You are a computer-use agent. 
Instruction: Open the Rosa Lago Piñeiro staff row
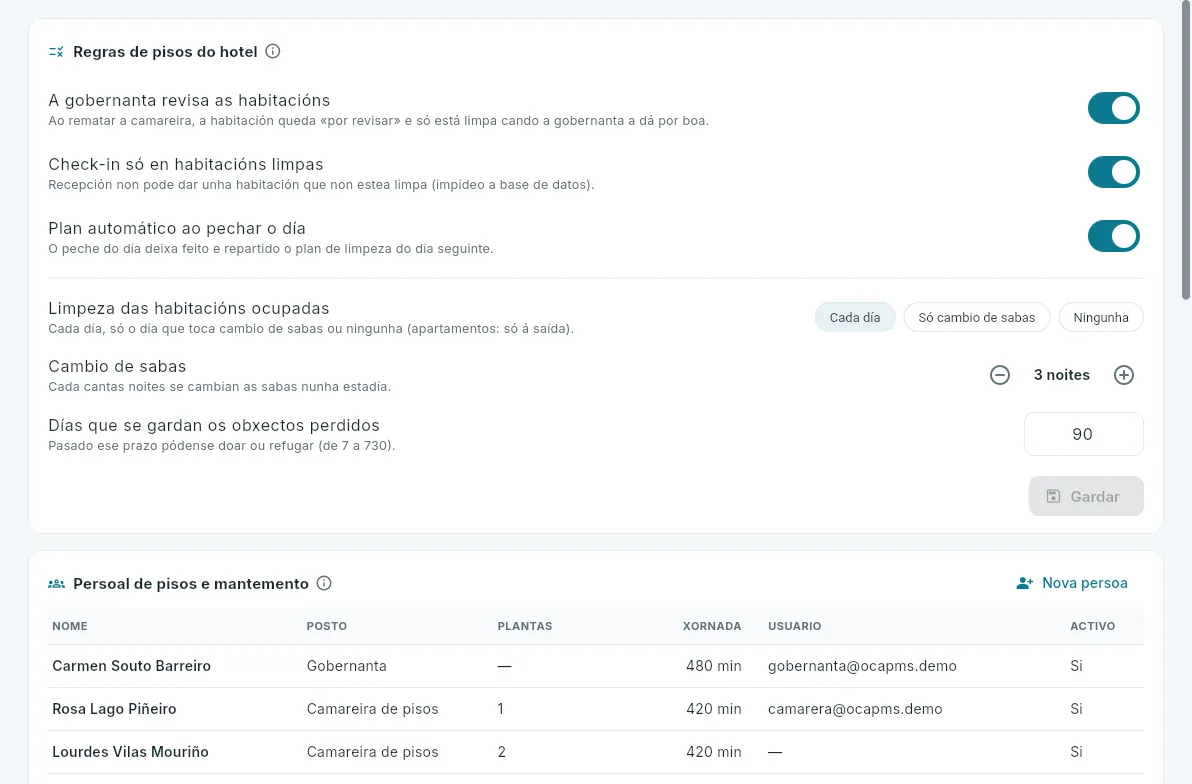(596, 709)
